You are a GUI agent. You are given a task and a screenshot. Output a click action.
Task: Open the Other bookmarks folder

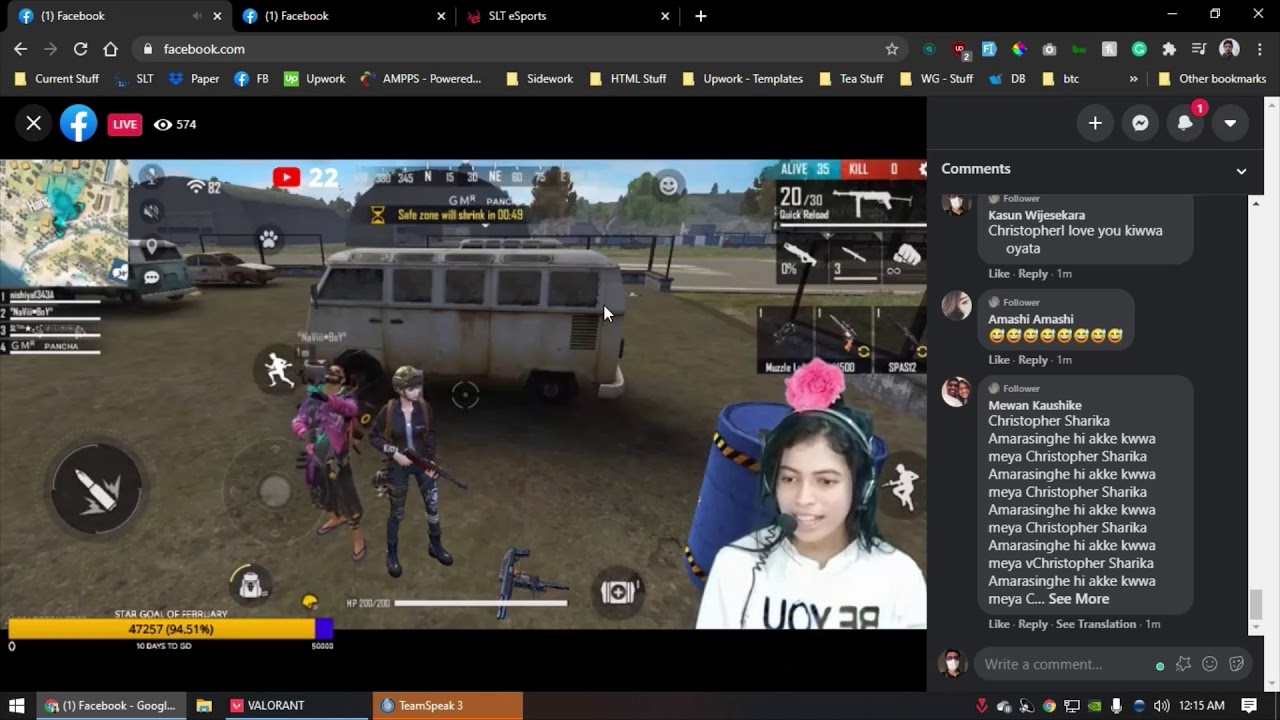pos(1211,78)
